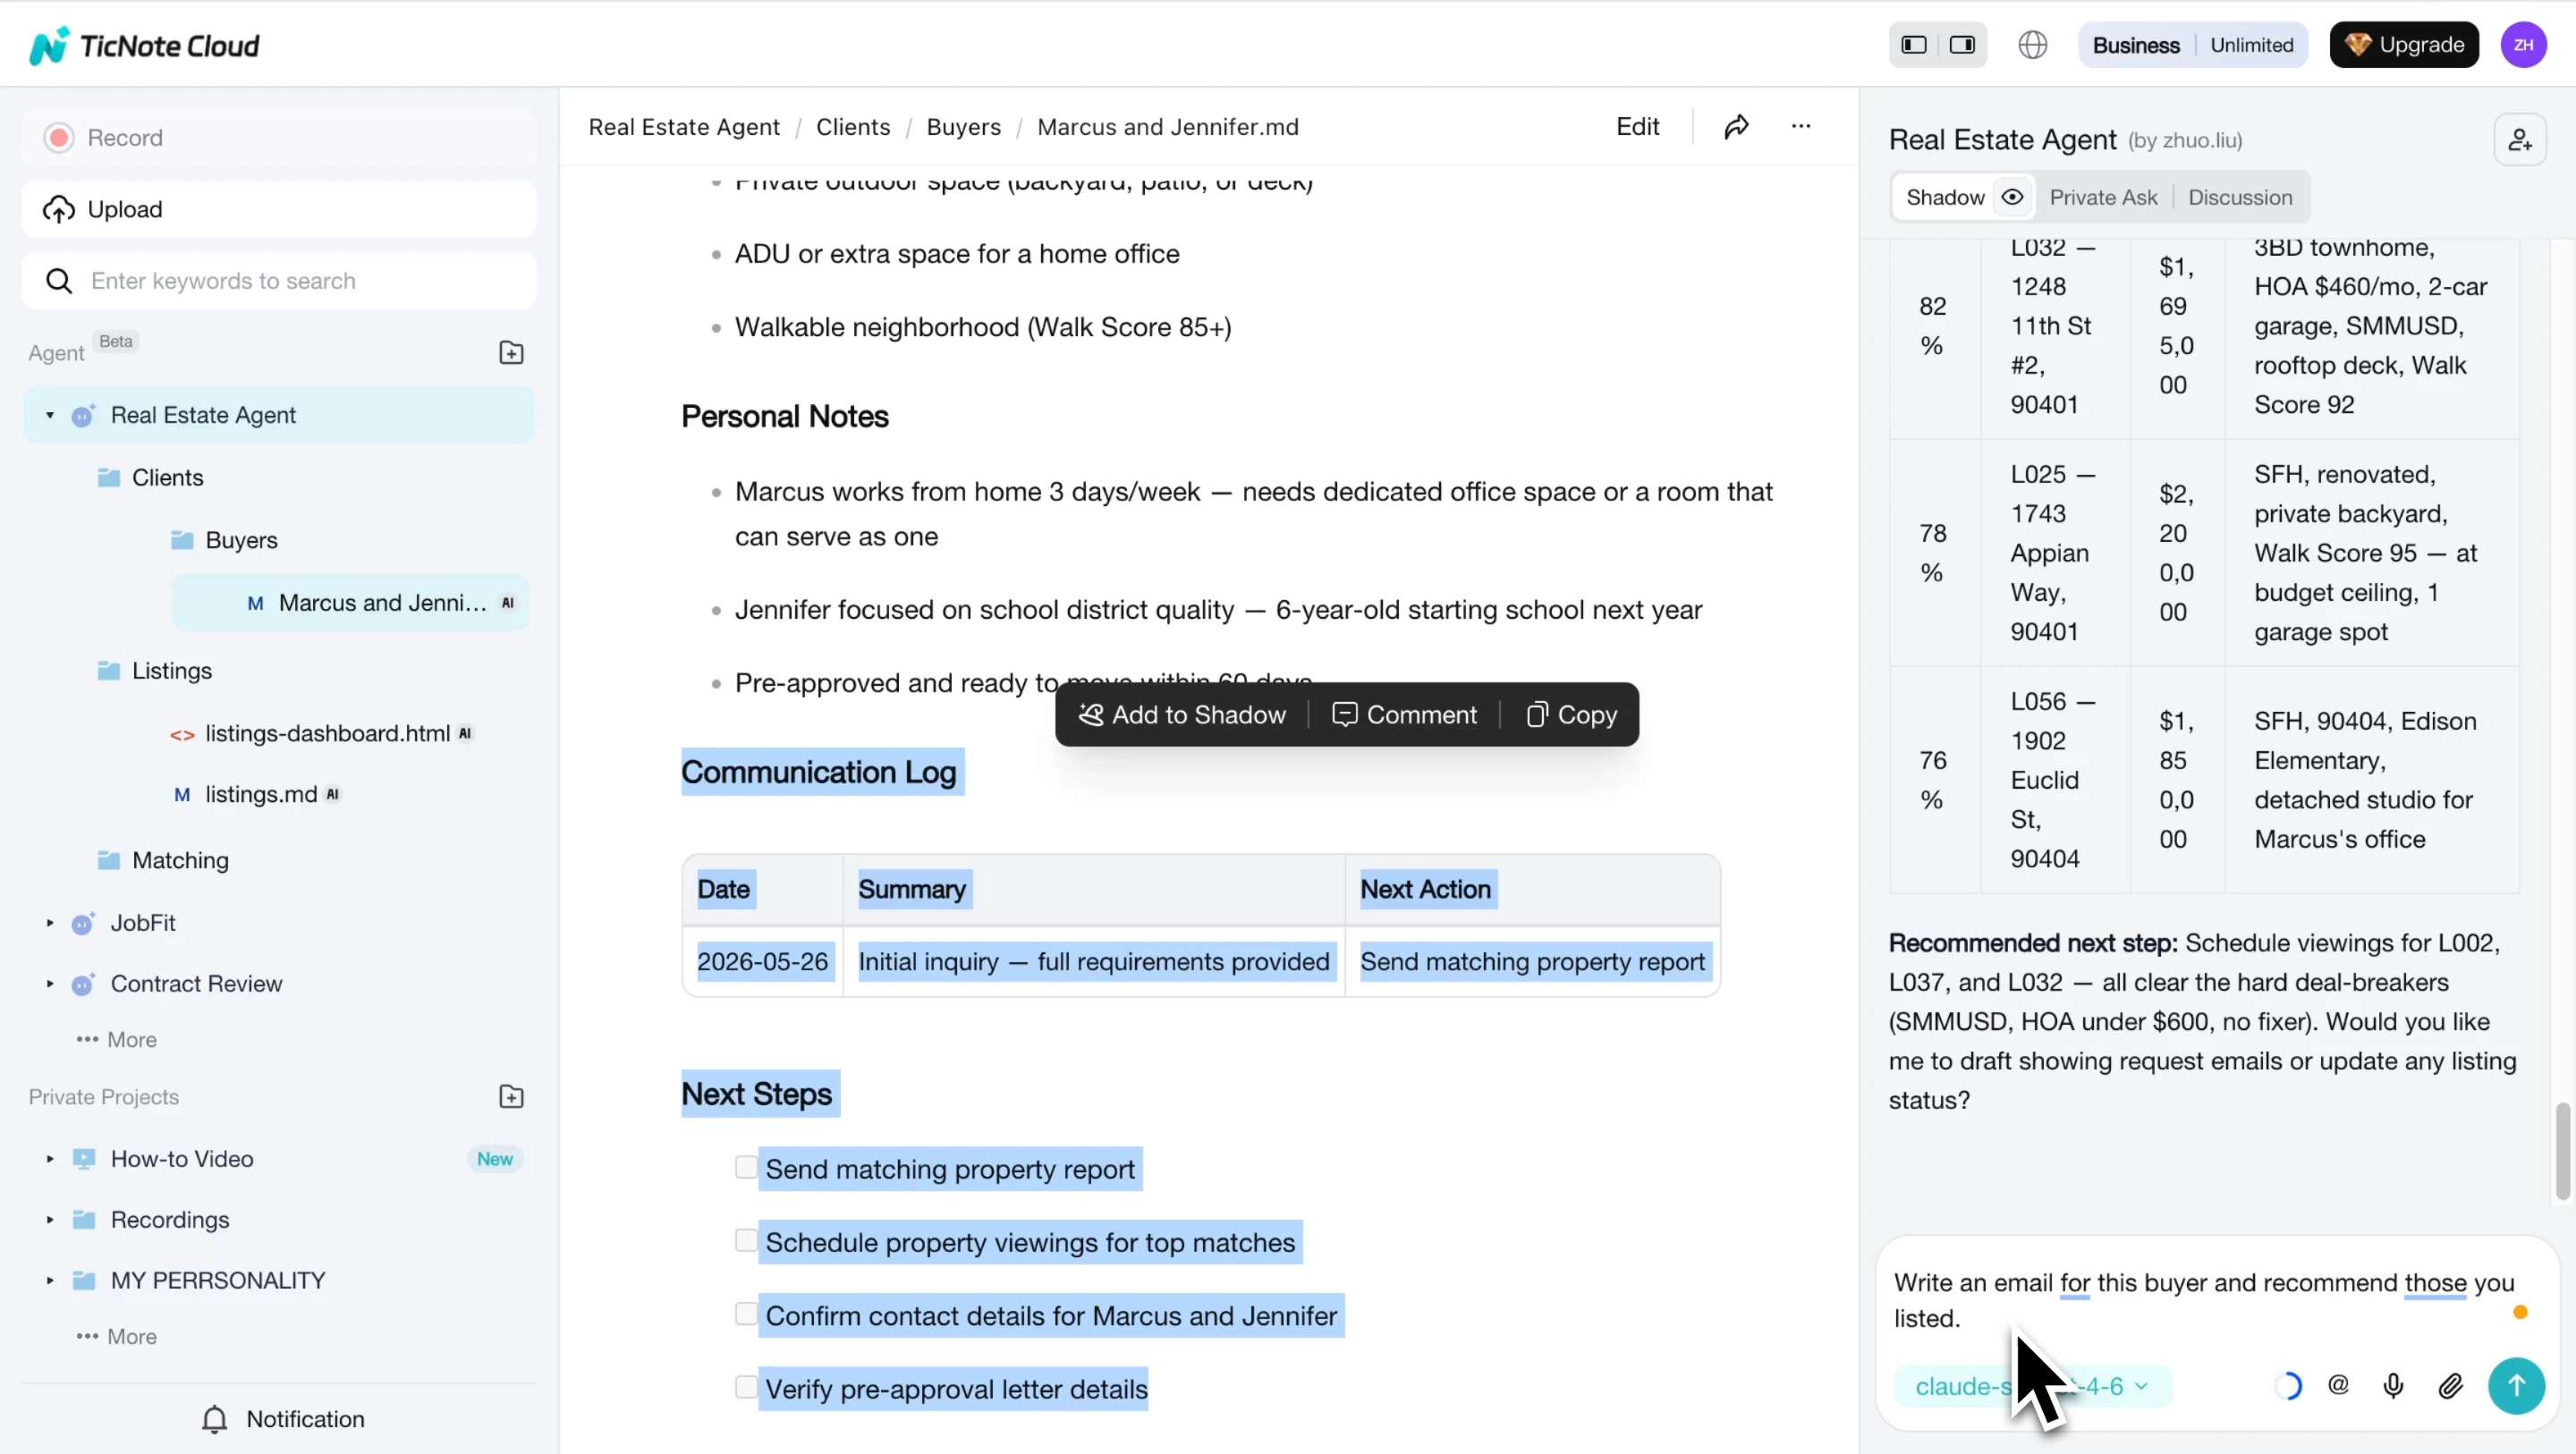The height and width of the screenshot is (1454, 2576).
Task: Choose Comment in selection popup
Action: pyautogui.click(x=1404, y=715)
